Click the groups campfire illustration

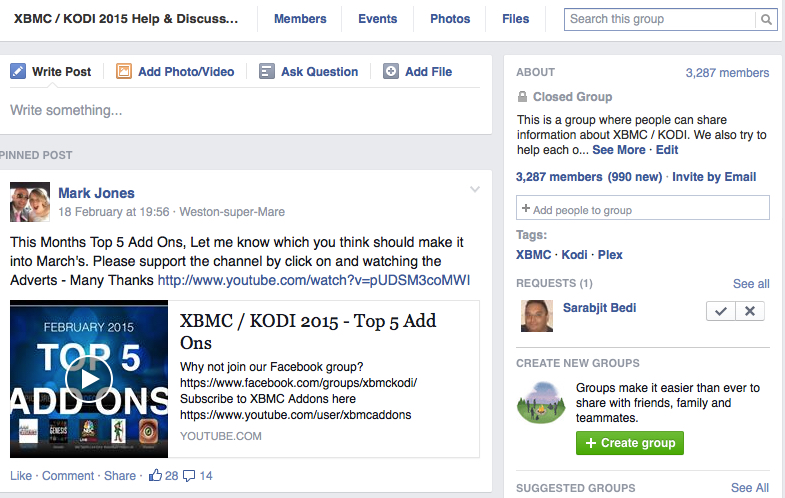(x=541, y=402)
